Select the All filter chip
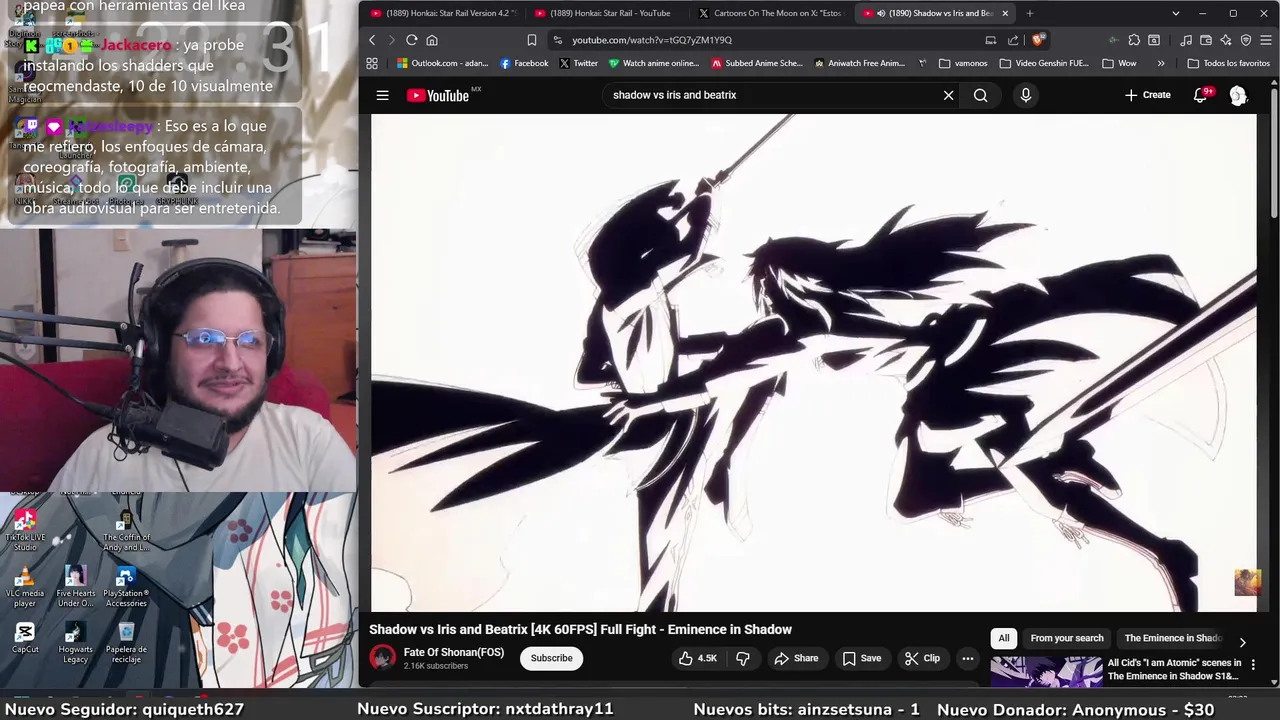The height and width of the screenshot is (720, 1280). (1004, 638)
